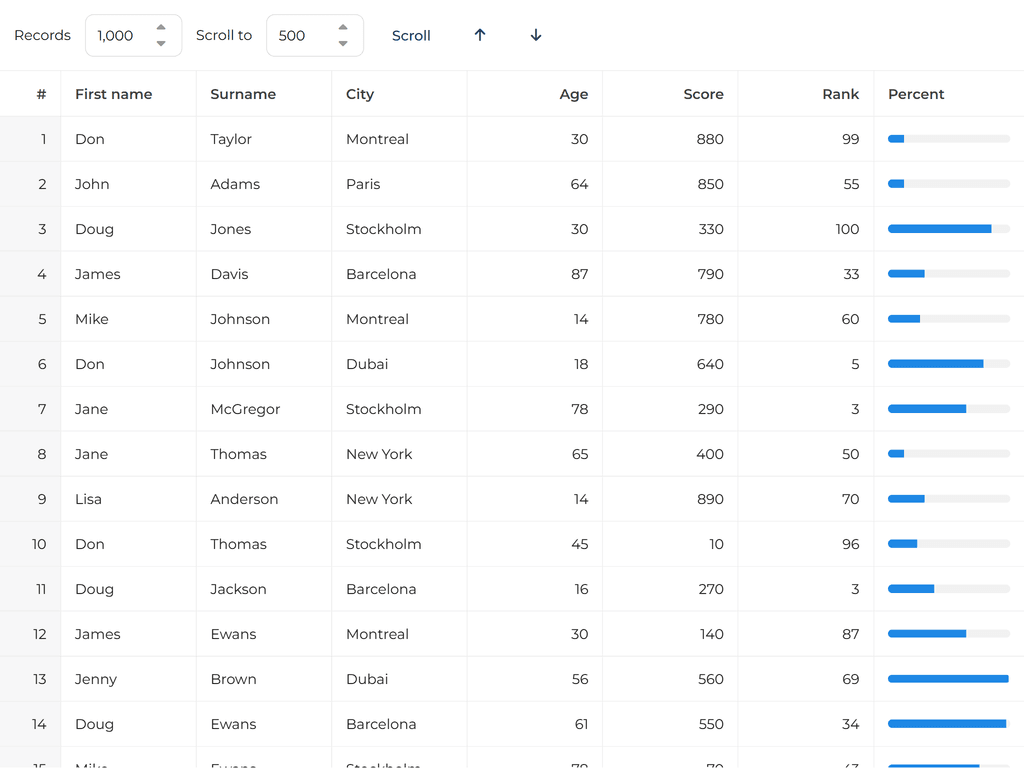Sort by the Age column header
1024x768 pixels.
pos(574,94)
